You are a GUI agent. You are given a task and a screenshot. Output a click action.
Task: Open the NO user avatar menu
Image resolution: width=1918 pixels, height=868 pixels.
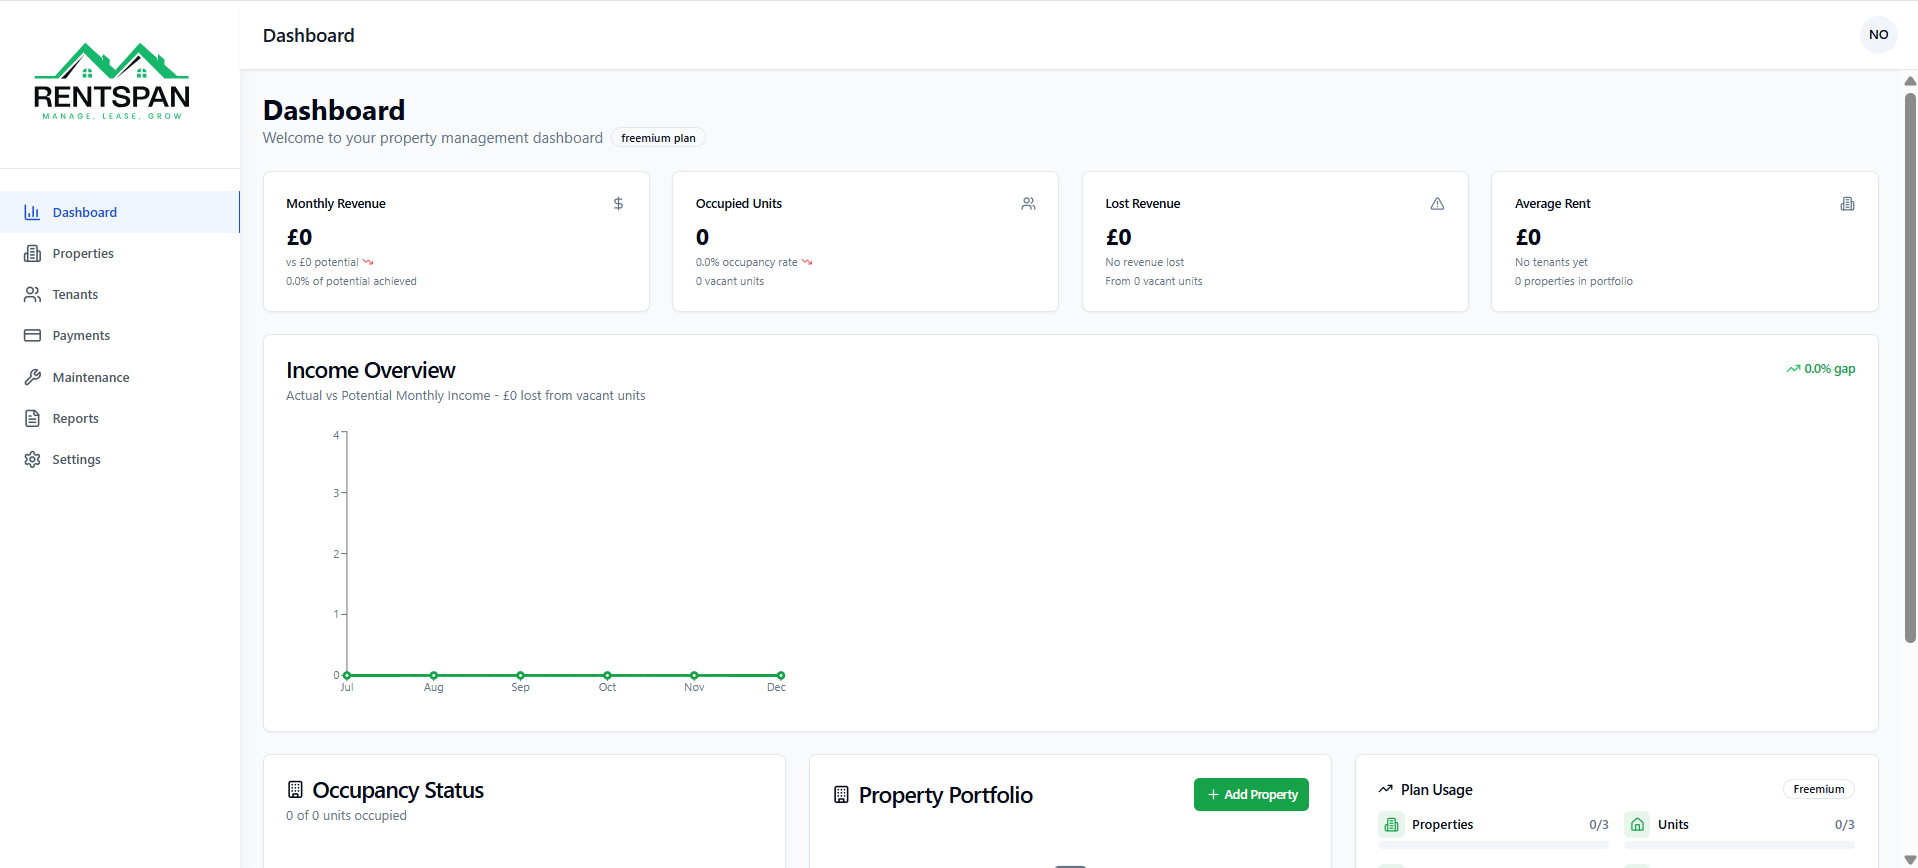(x=1878, y=35)
